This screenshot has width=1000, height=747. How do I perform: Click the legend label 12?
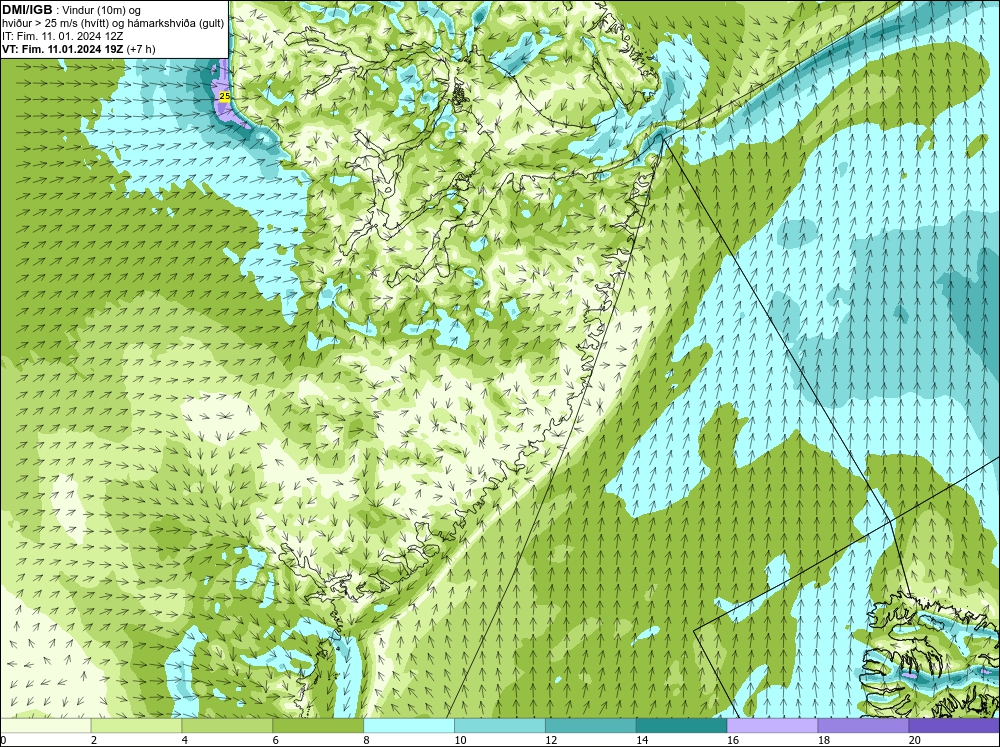551,740
